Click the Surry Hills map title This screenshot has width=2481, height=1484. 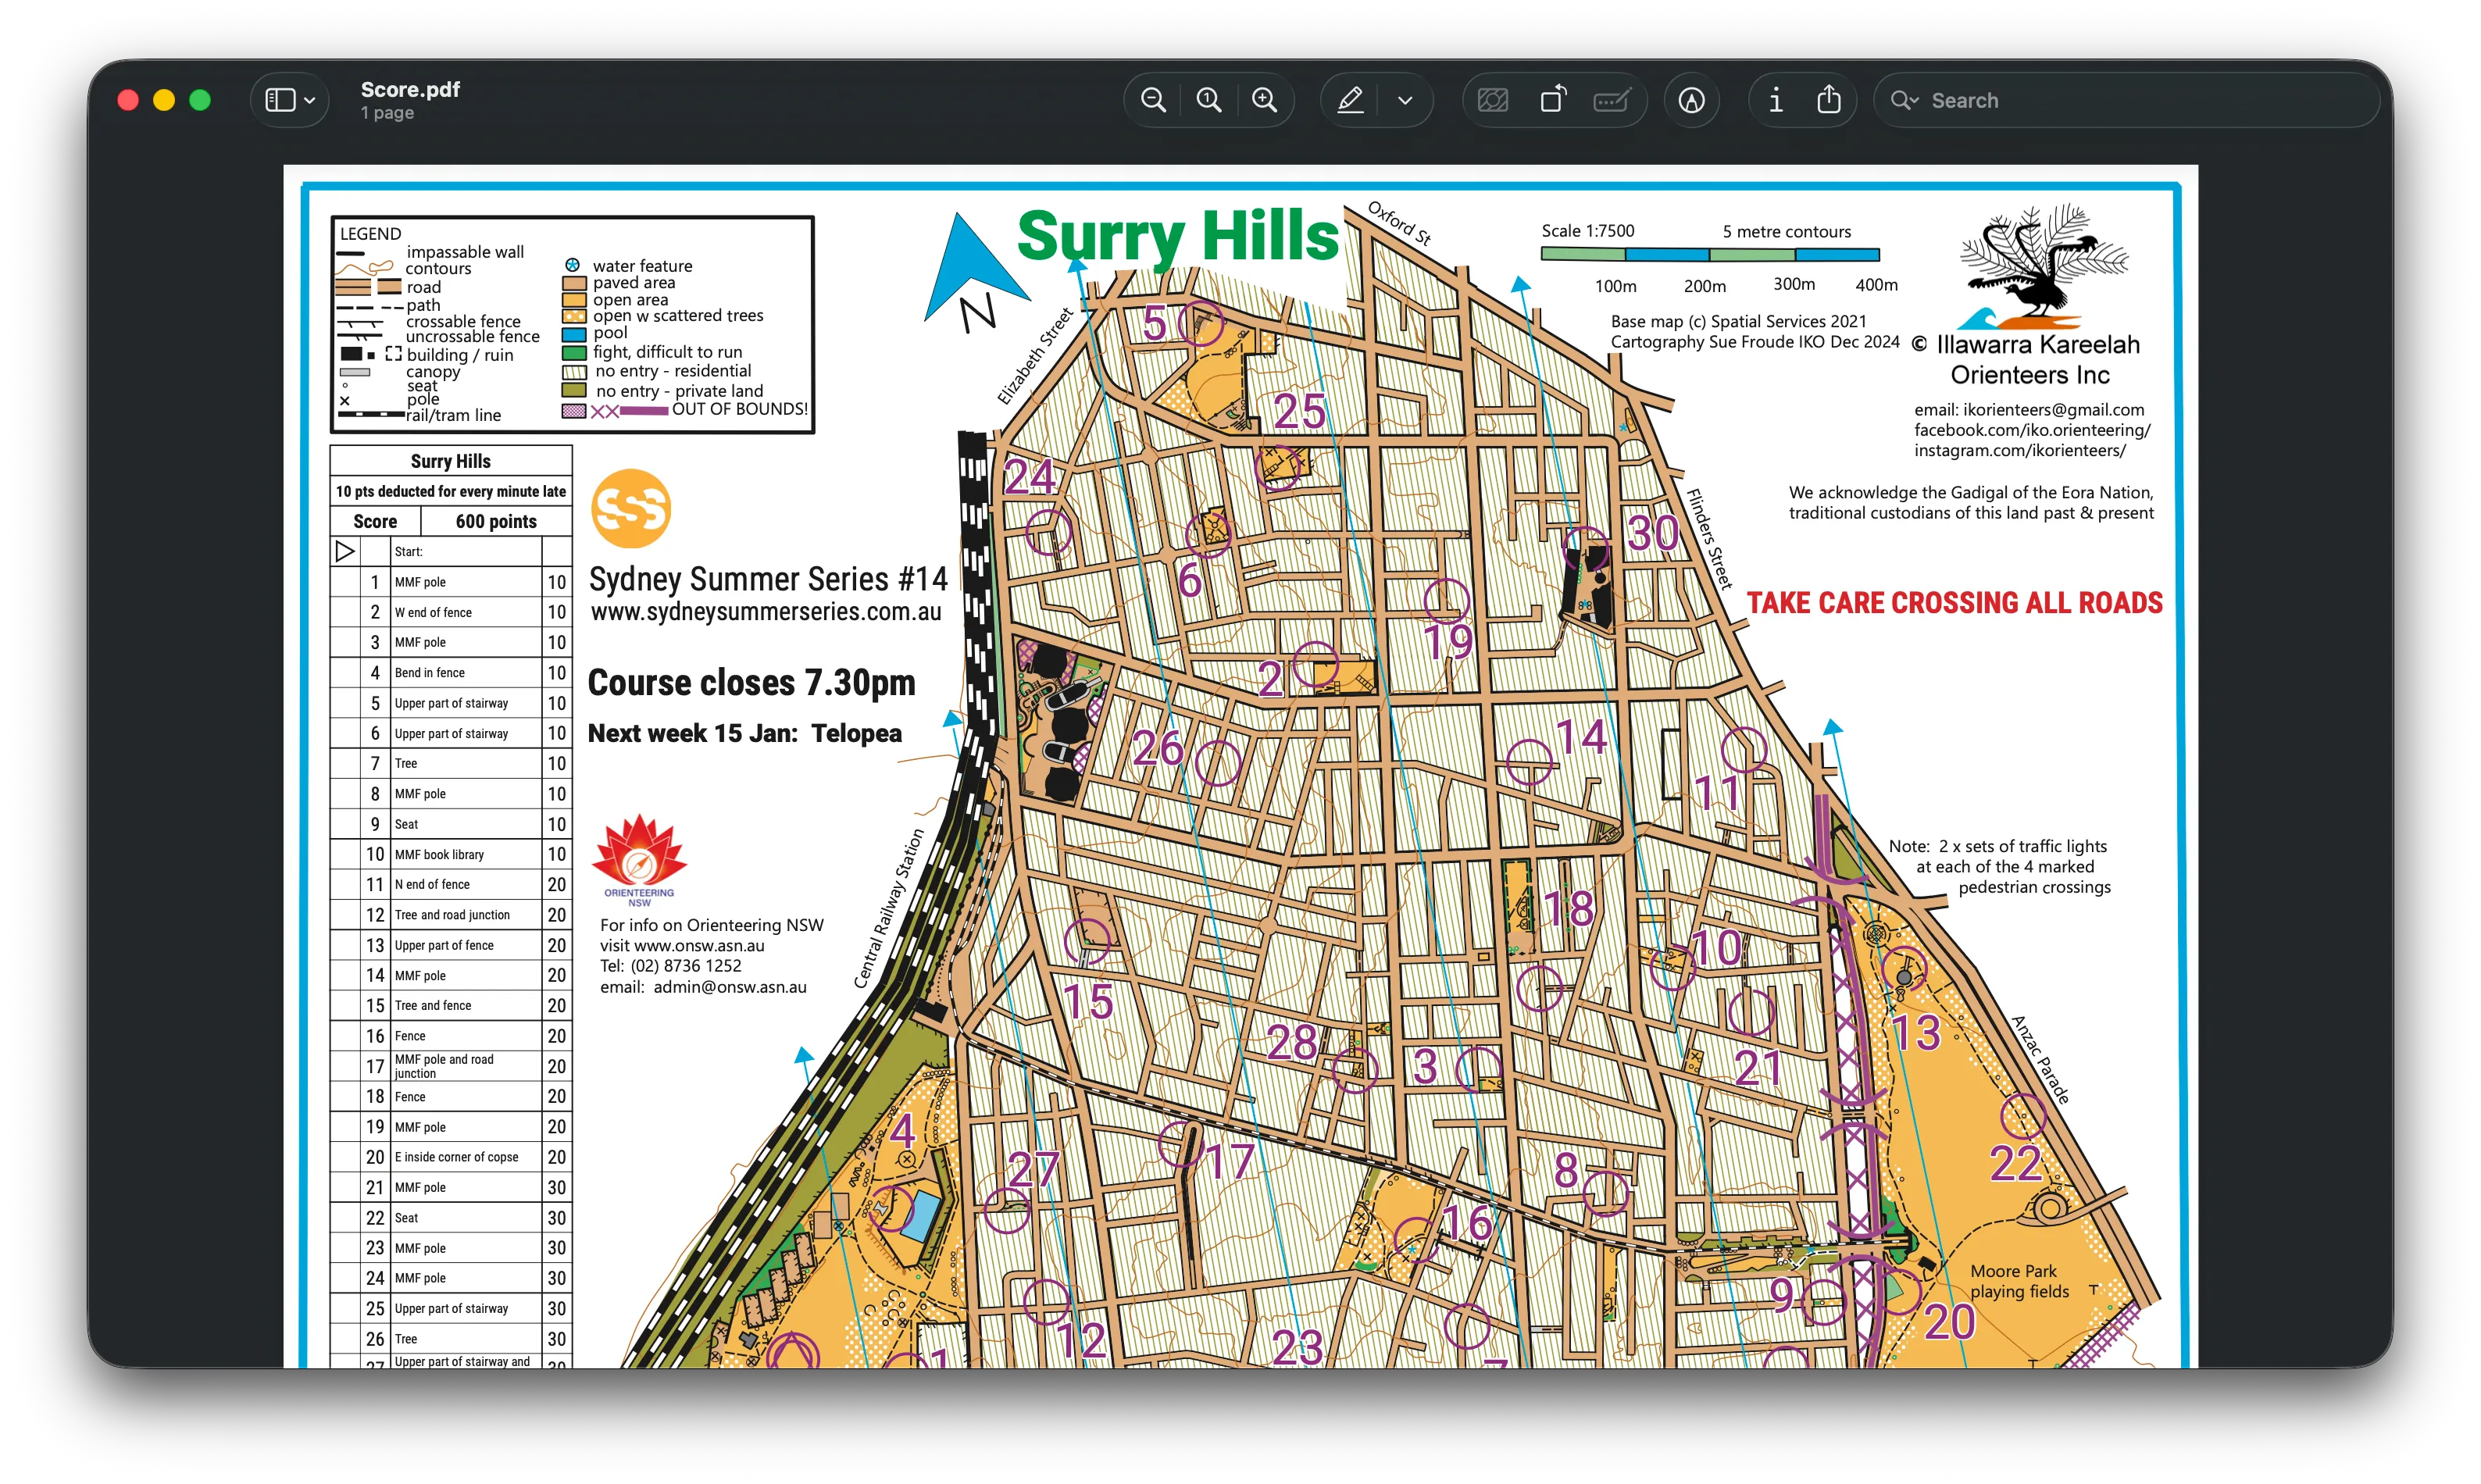click(x=1177, y=237)
